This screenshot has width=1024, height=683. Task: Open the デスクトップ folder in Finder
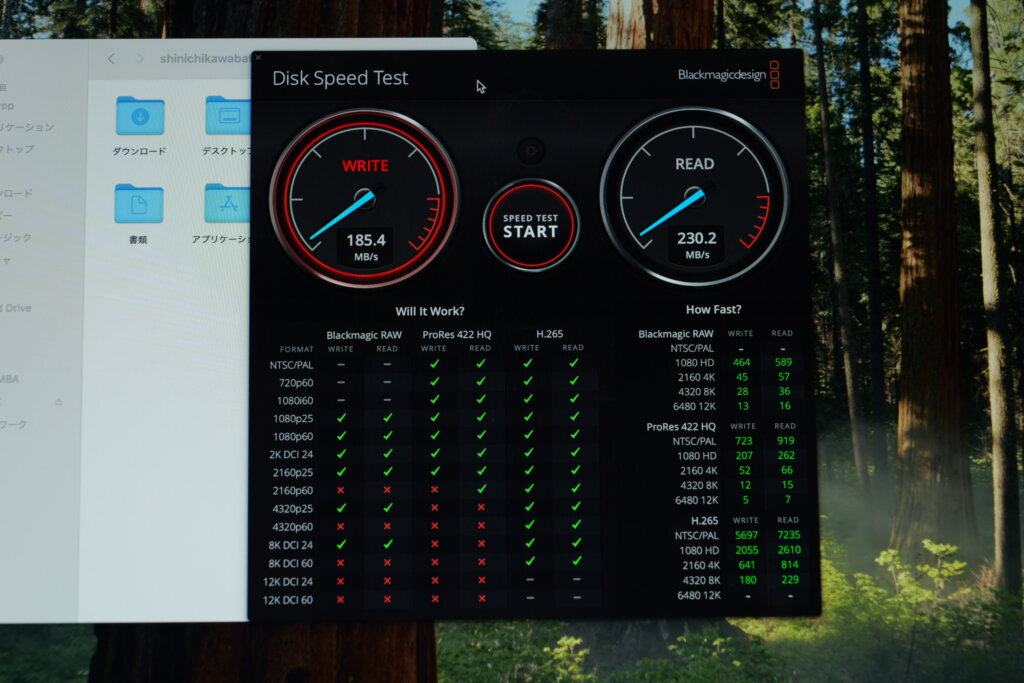pyautogui.click(x=226, y=127)
